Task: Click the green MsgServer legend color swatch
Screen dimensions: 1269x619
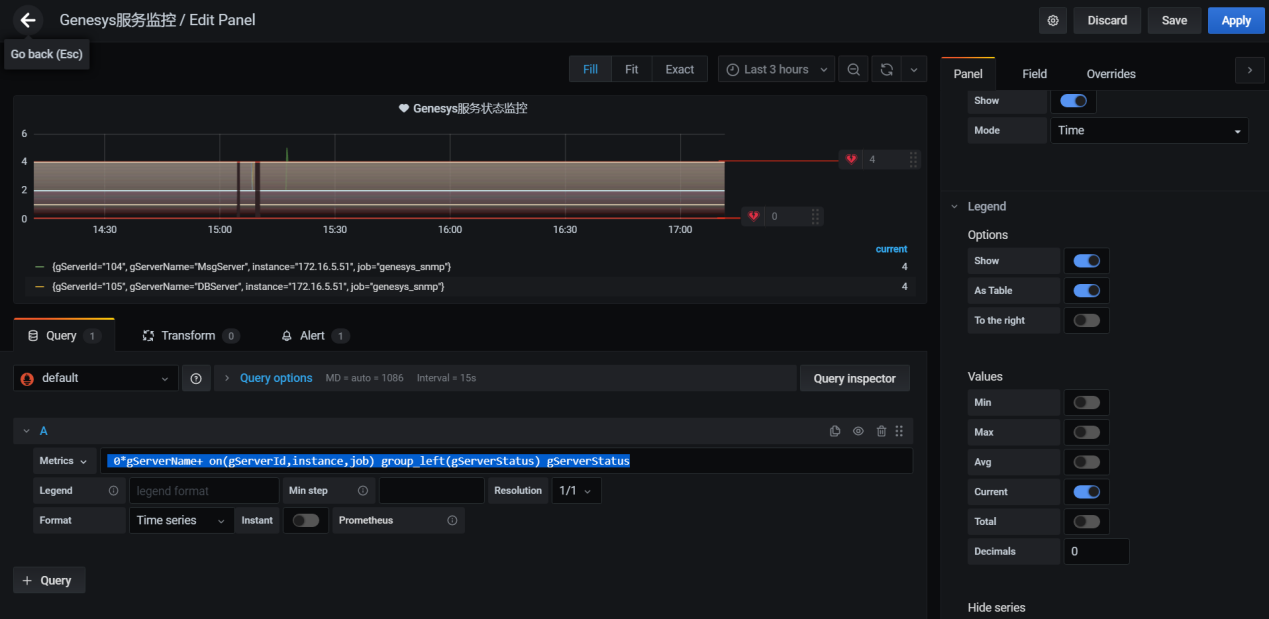Action: click(40, 267)
